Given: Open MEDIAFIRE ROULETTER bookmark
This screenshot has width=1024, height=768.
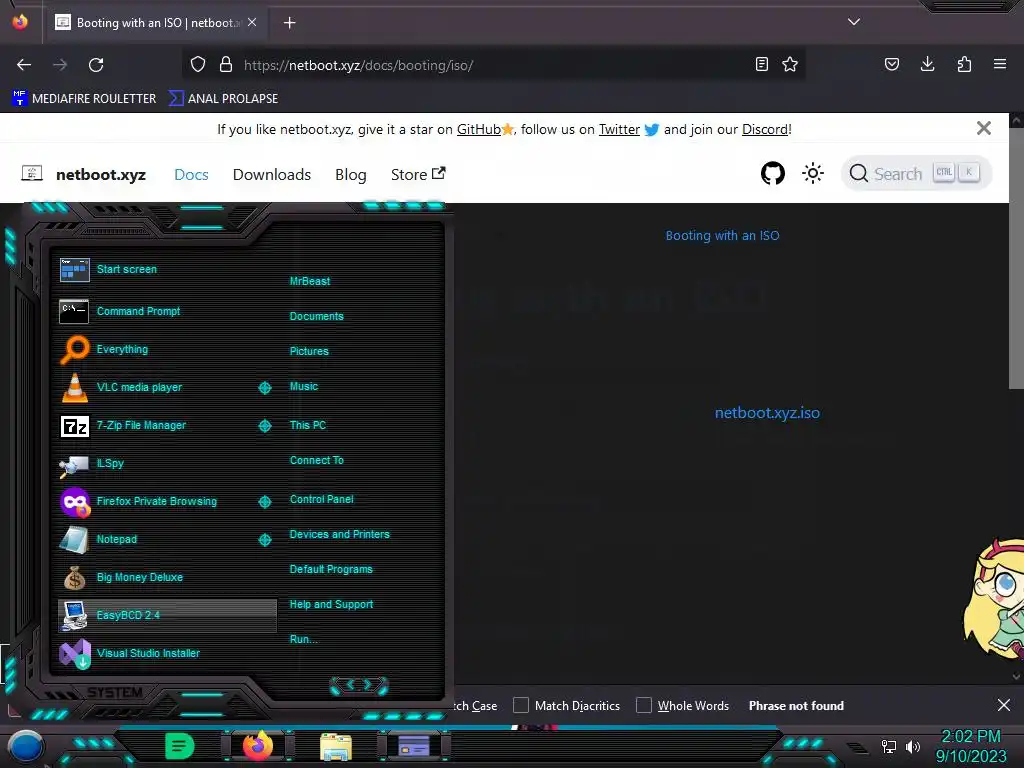Looking at the screenshot, I should (84, 99).
